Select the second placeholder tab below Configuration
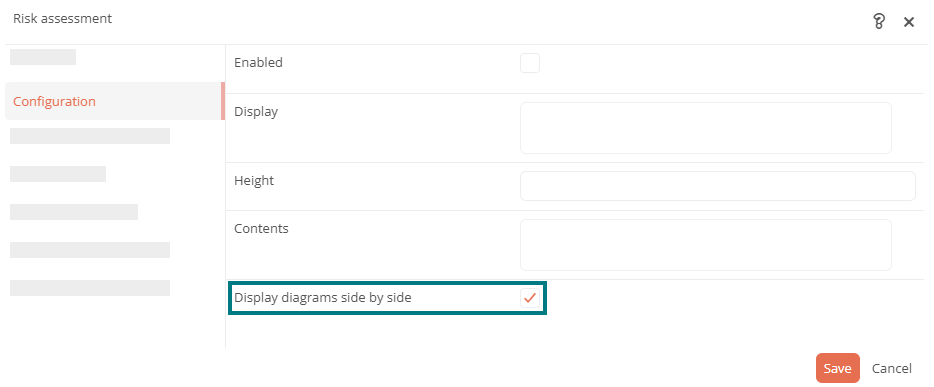The height and width of the screenshot is (387, 934). click(58, 174)
